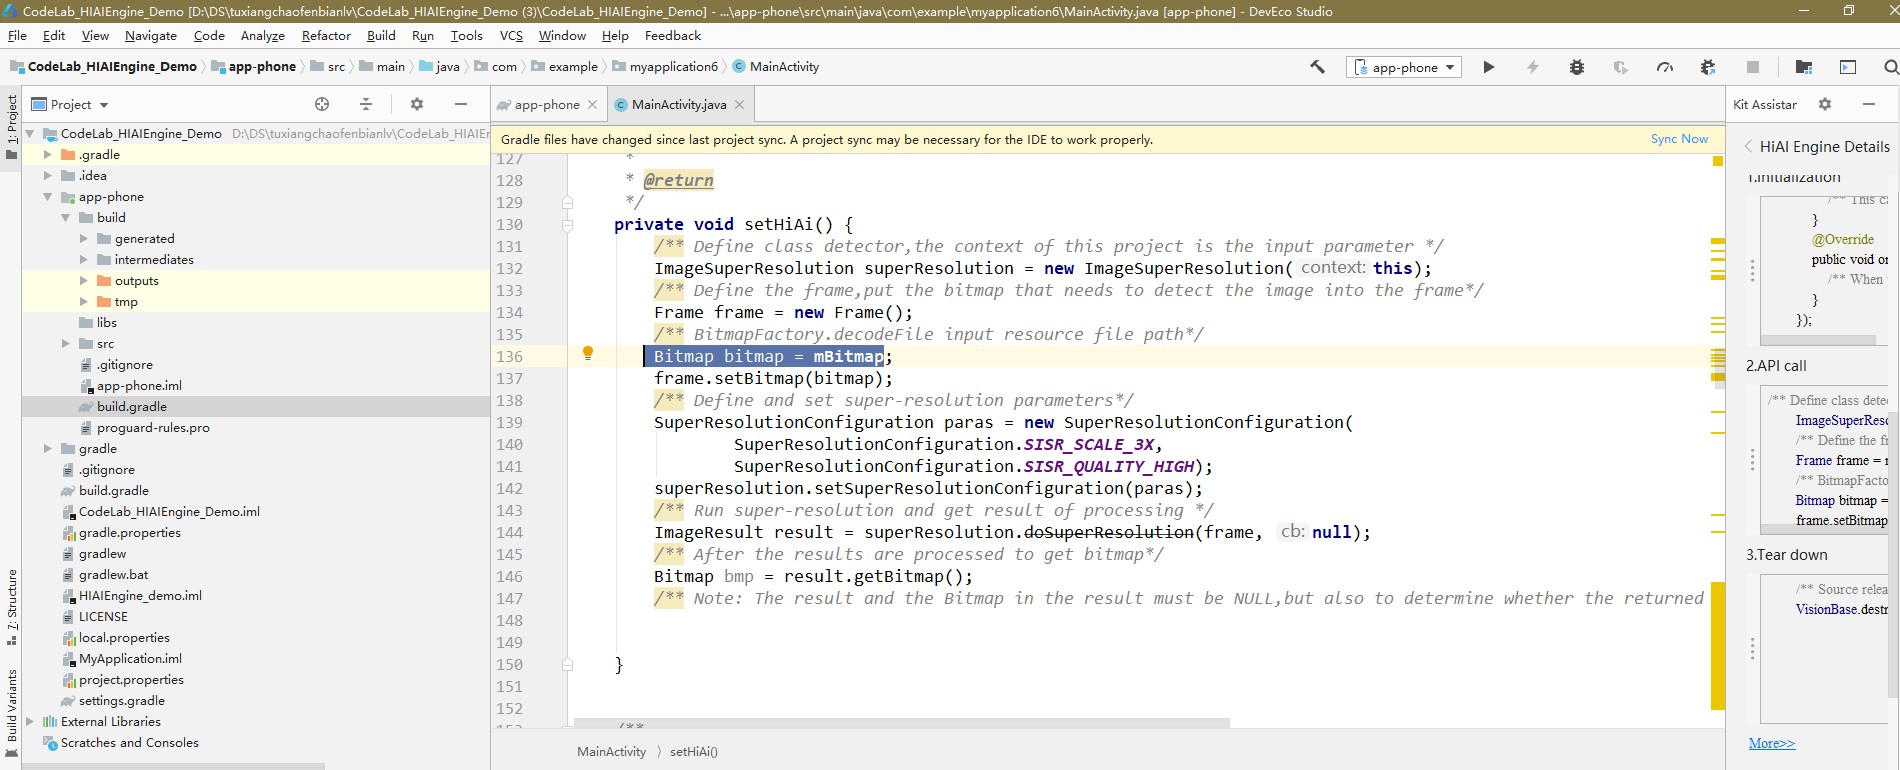Open the Navigate menu
This screenshot has width=1900, height=770.
coord(150,35)
